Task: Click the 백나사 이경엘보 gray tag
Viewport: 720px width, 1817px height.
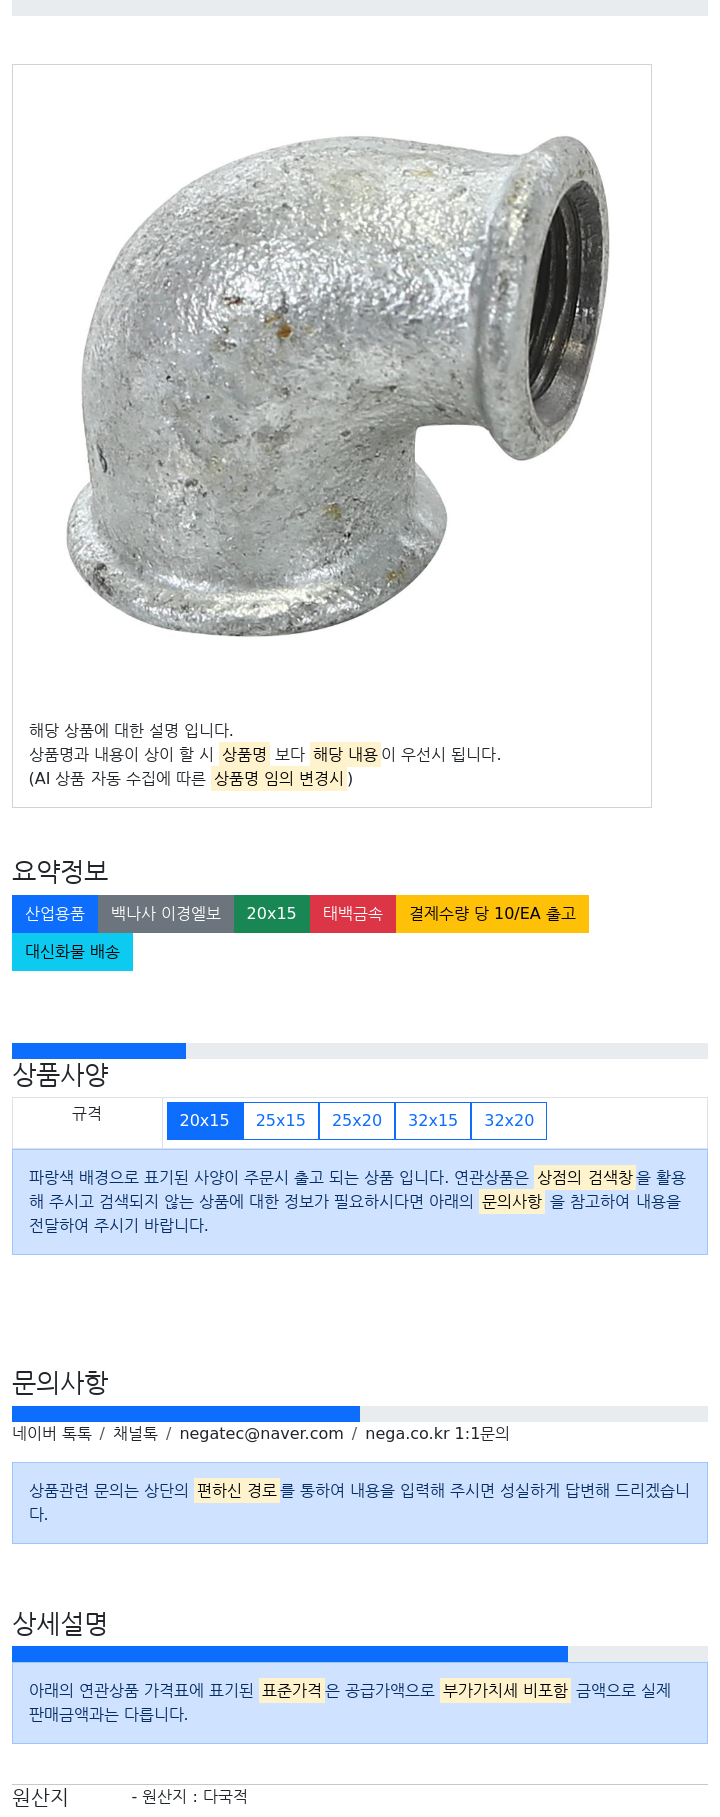Action: click(166, 914)
